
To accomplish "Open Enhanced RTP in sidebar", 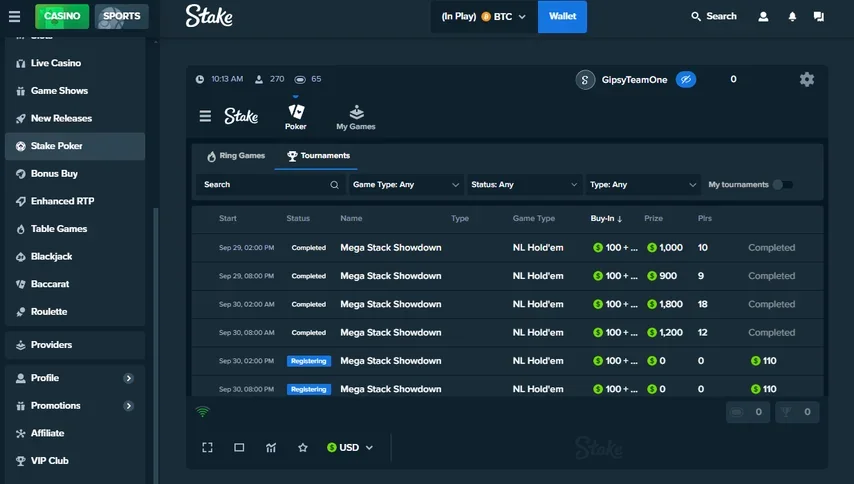I will tap(75, 201).
